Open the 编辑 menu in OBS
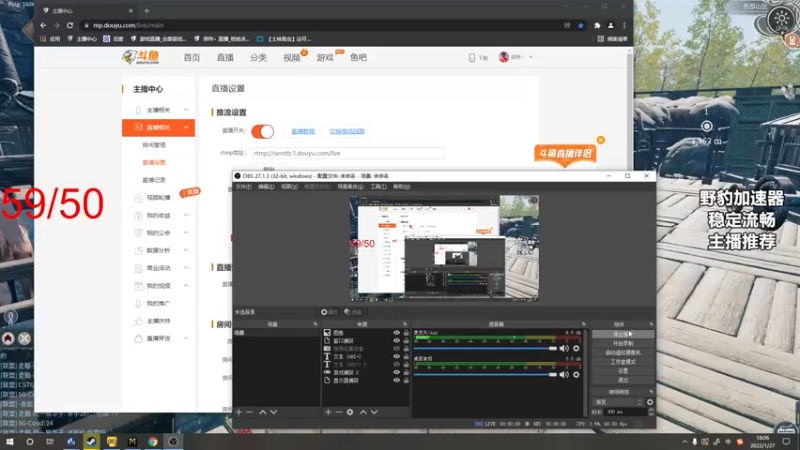The width and height of the screenshot is (800, 450). point(266,187)
